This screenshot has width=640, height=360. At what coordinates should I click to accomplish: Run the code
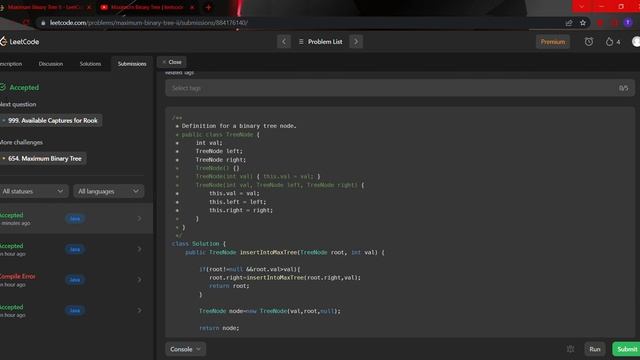point(595,349)
